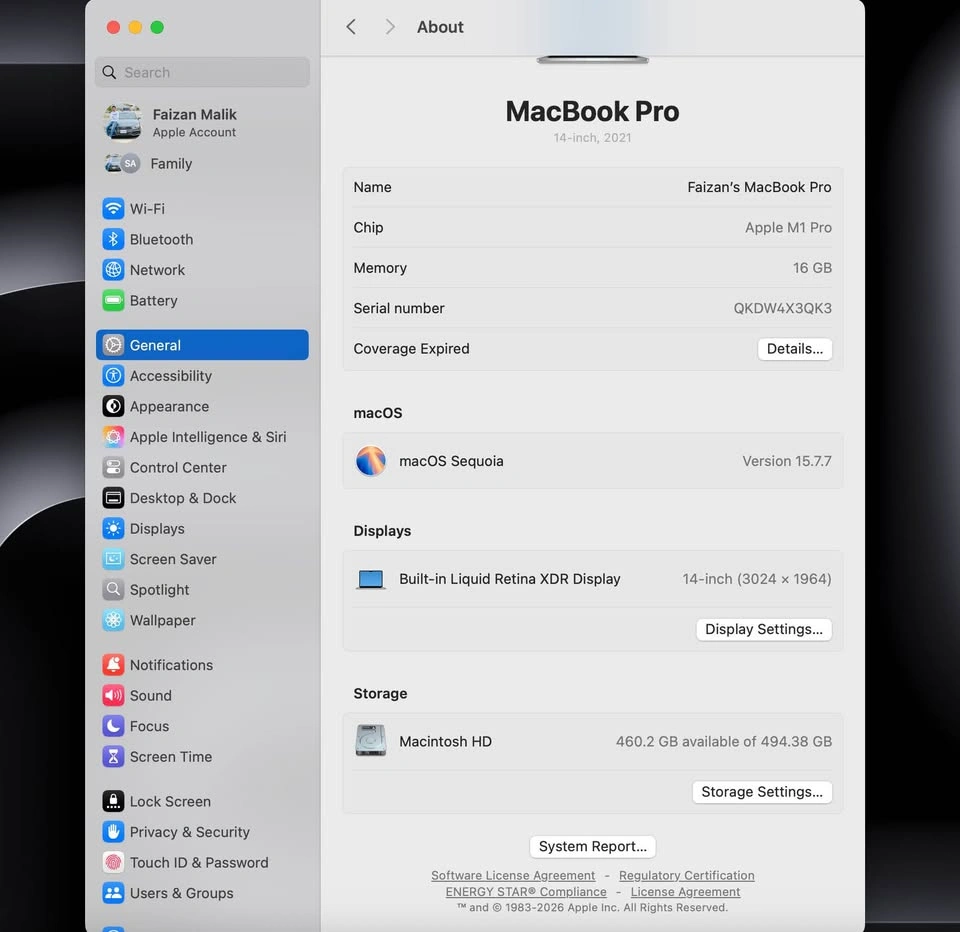Open Spotlight magnifier icon
The image size is (960, 932).
point(113,590)
